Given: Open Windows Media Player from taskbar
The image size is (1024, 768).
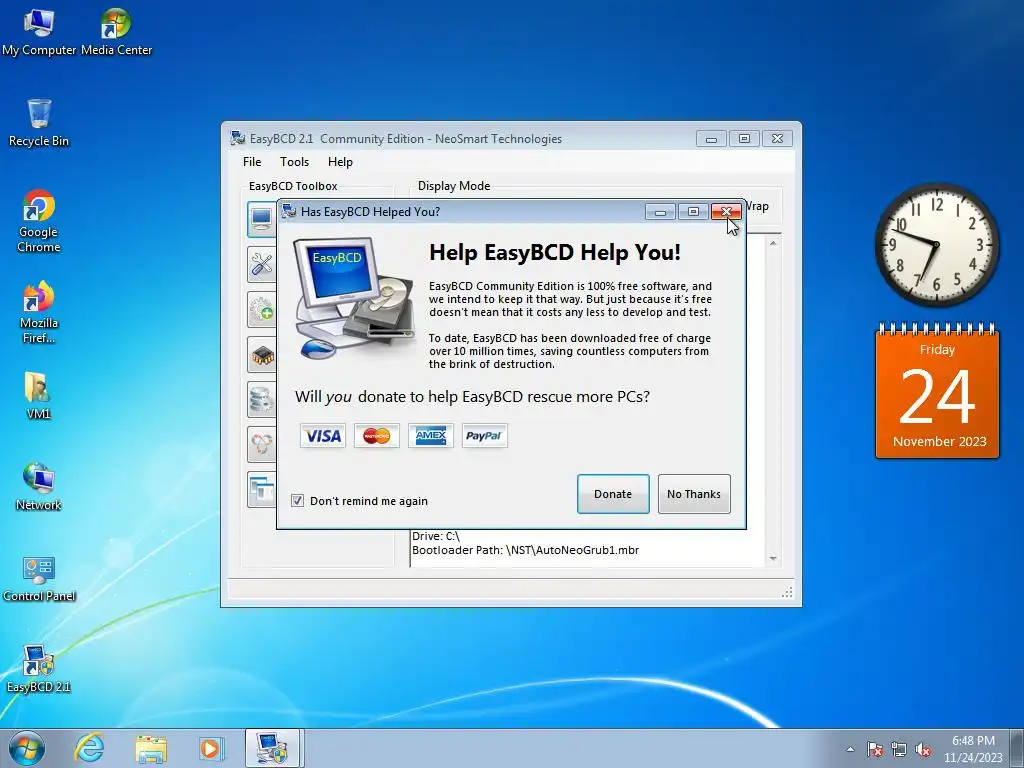Looking at the screenshot, I should (211, 748).
